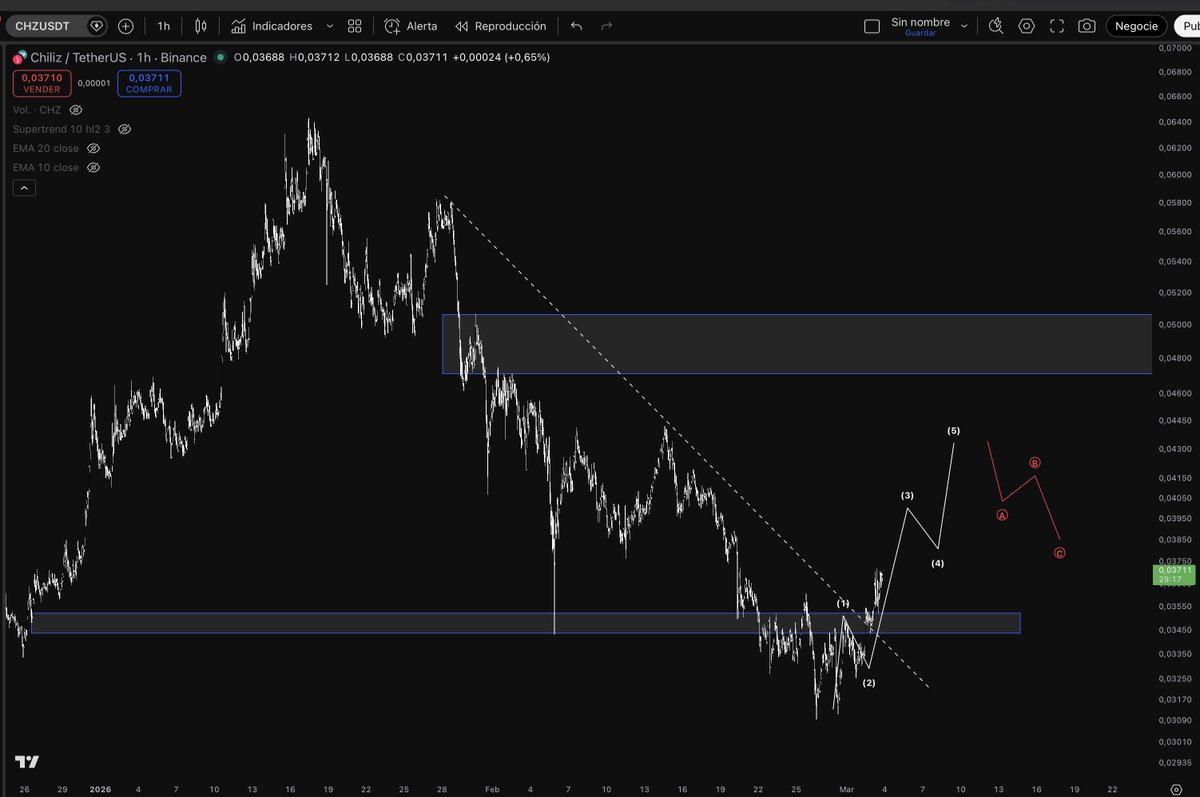Click the green market status dot
Screen dimensions: 1200x797
(x=221, y=57)
